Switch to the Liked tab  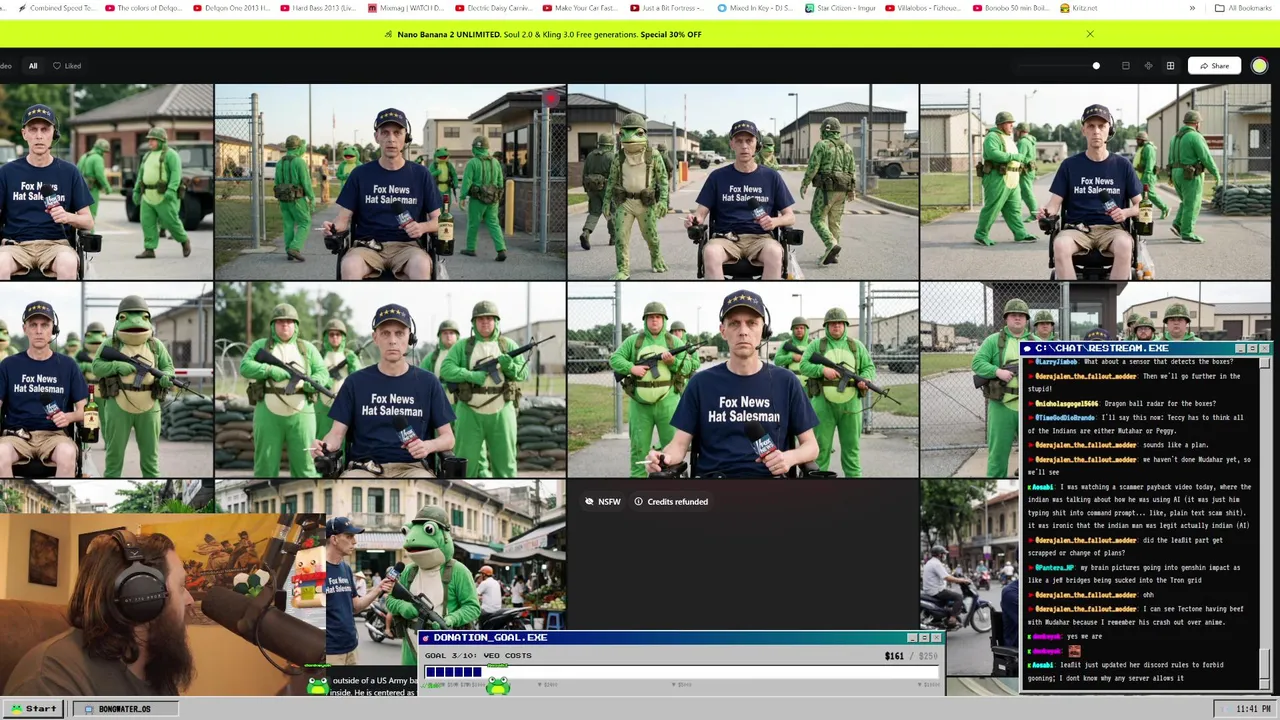pos(67,66)
